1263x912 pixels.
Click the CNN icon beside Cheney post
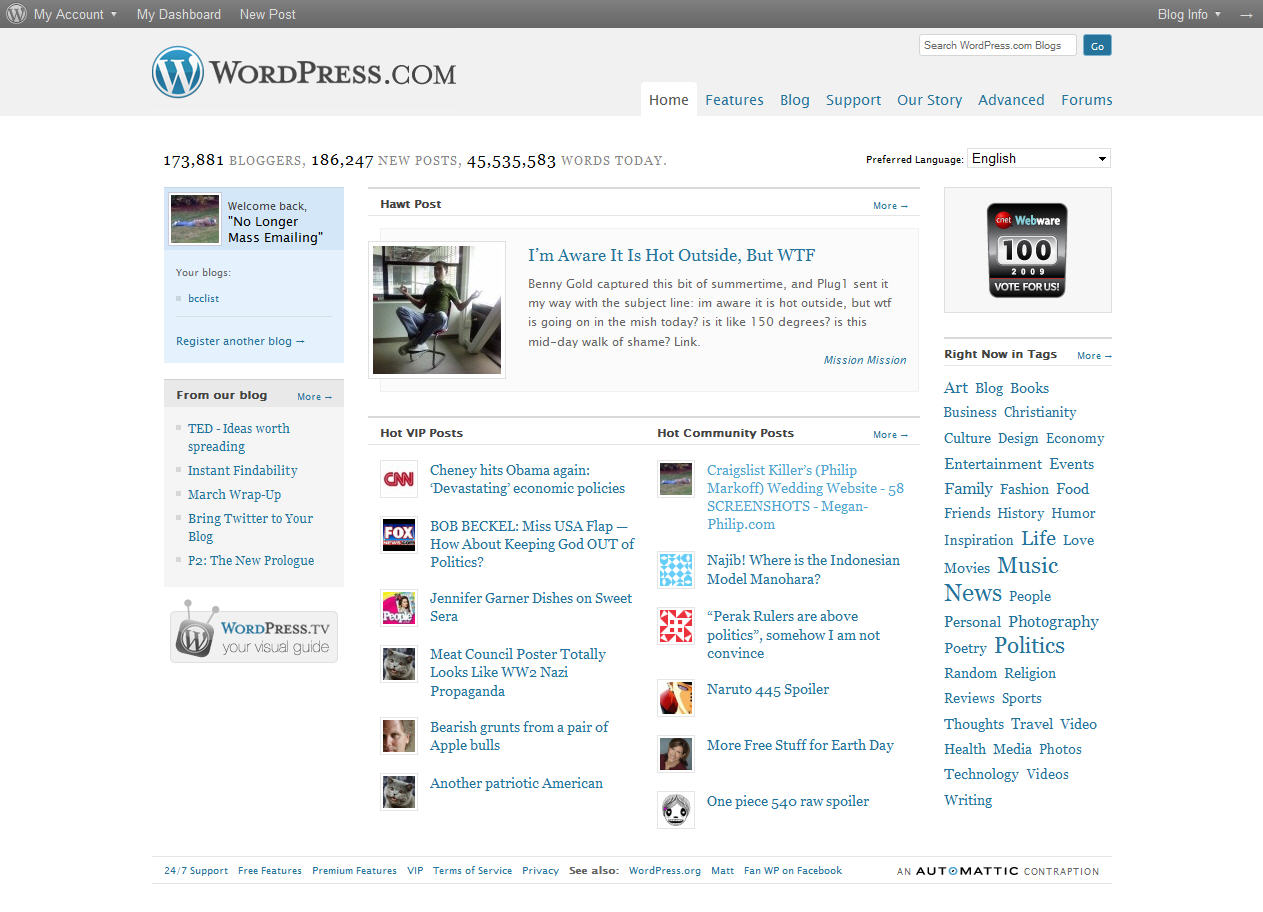tap(398, 479)
